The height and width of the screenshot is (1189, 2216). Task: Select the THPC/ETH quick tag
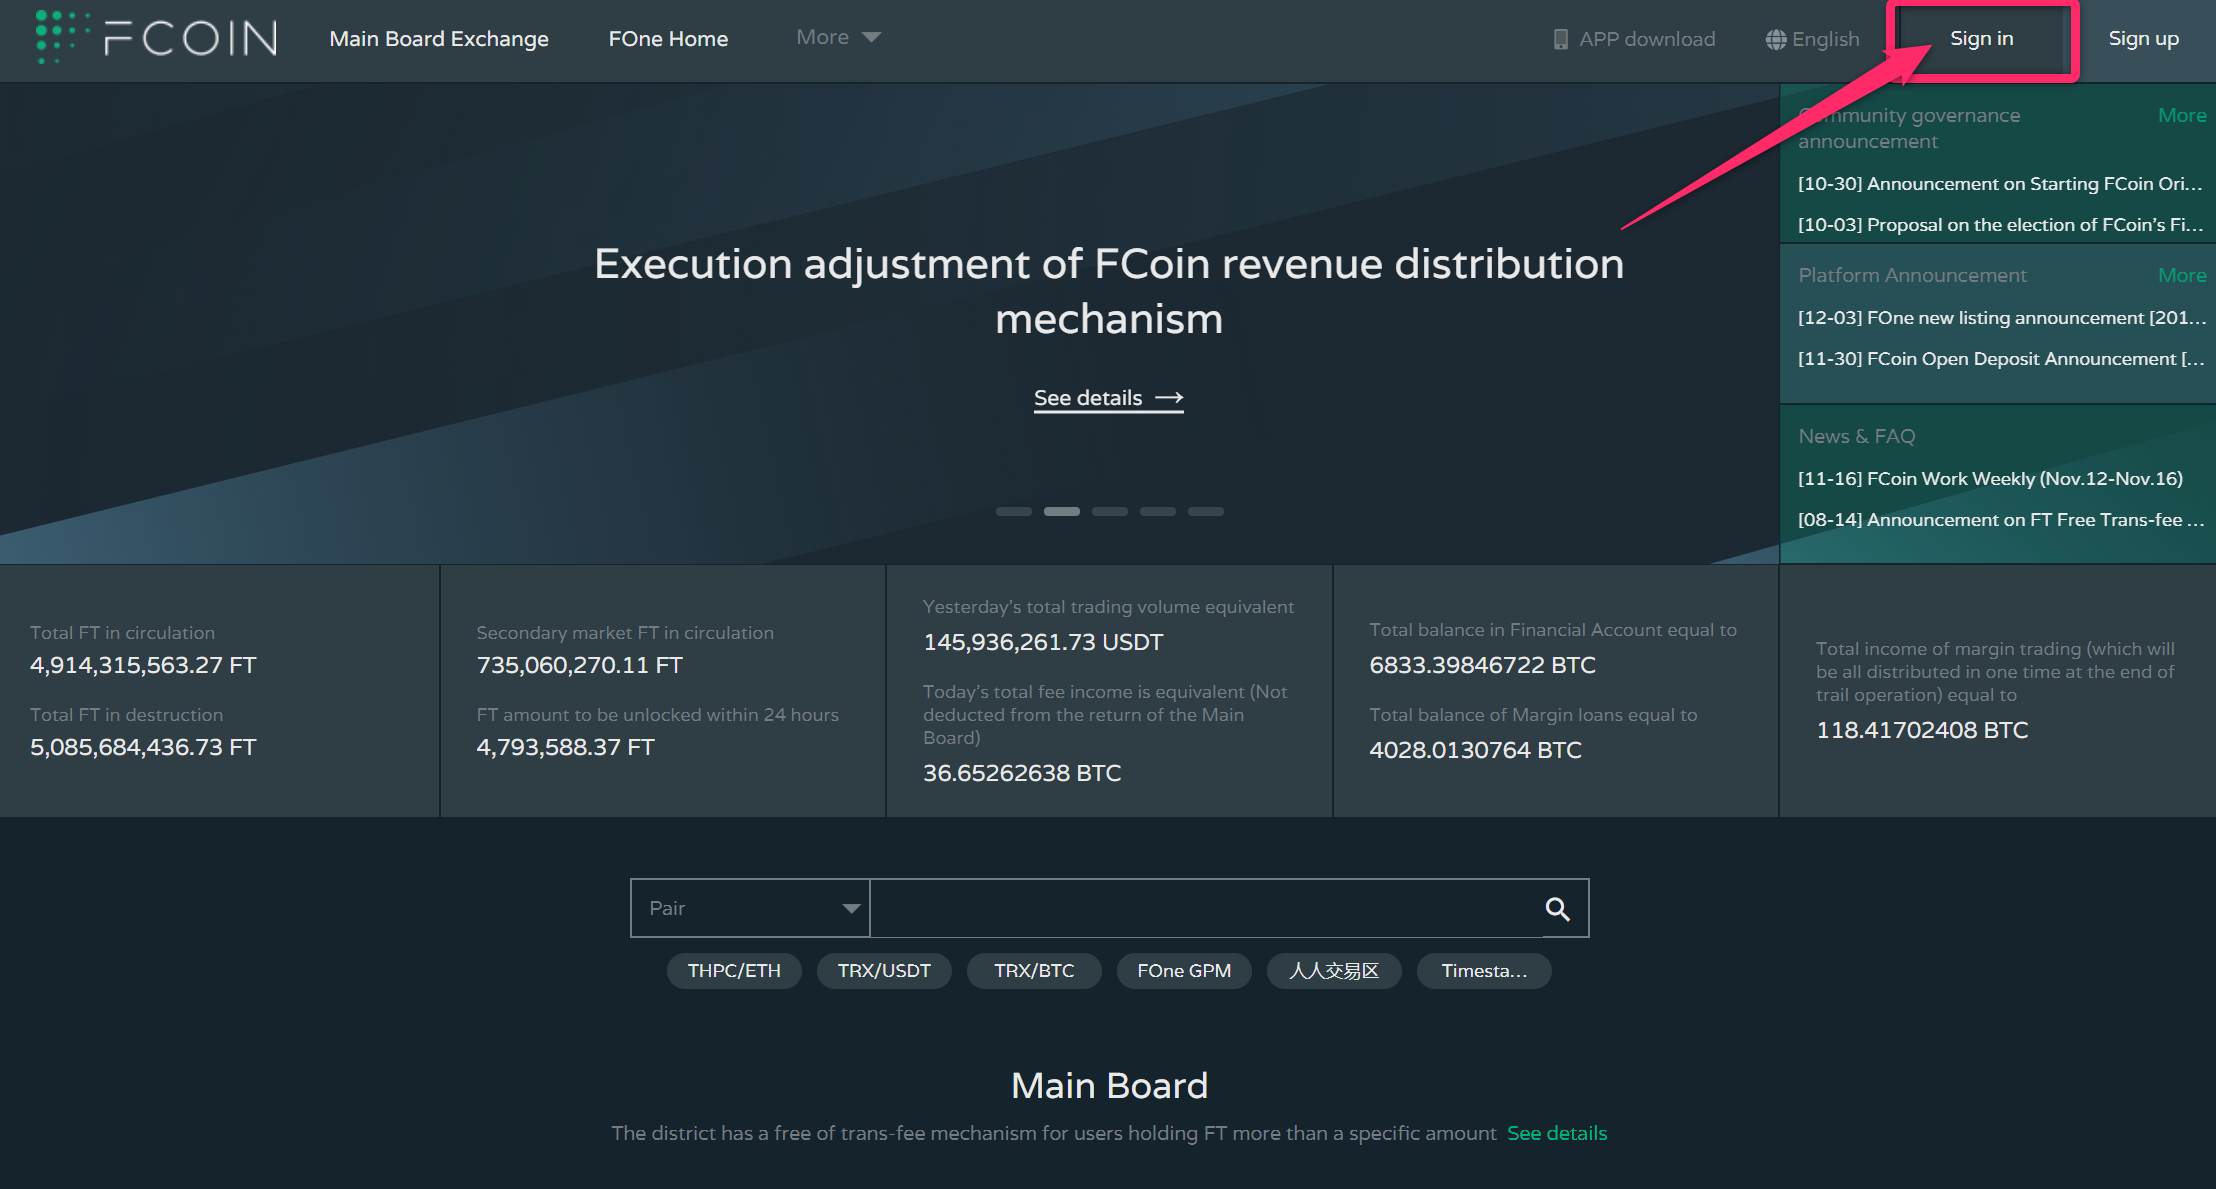tap(734, 971)
